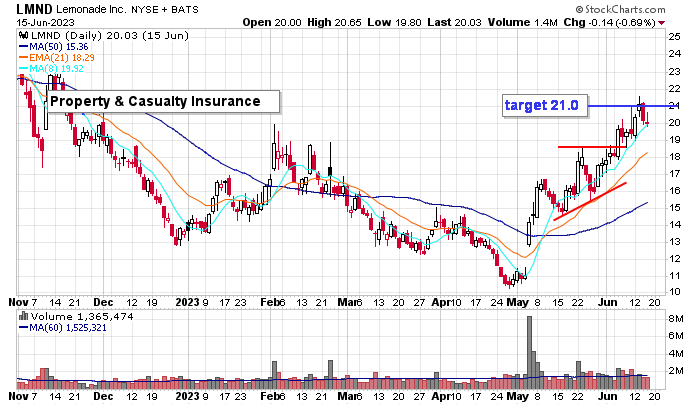Click Dec on the price panel date axis
The image size is (700, 405).
click(x=103, y=302)
